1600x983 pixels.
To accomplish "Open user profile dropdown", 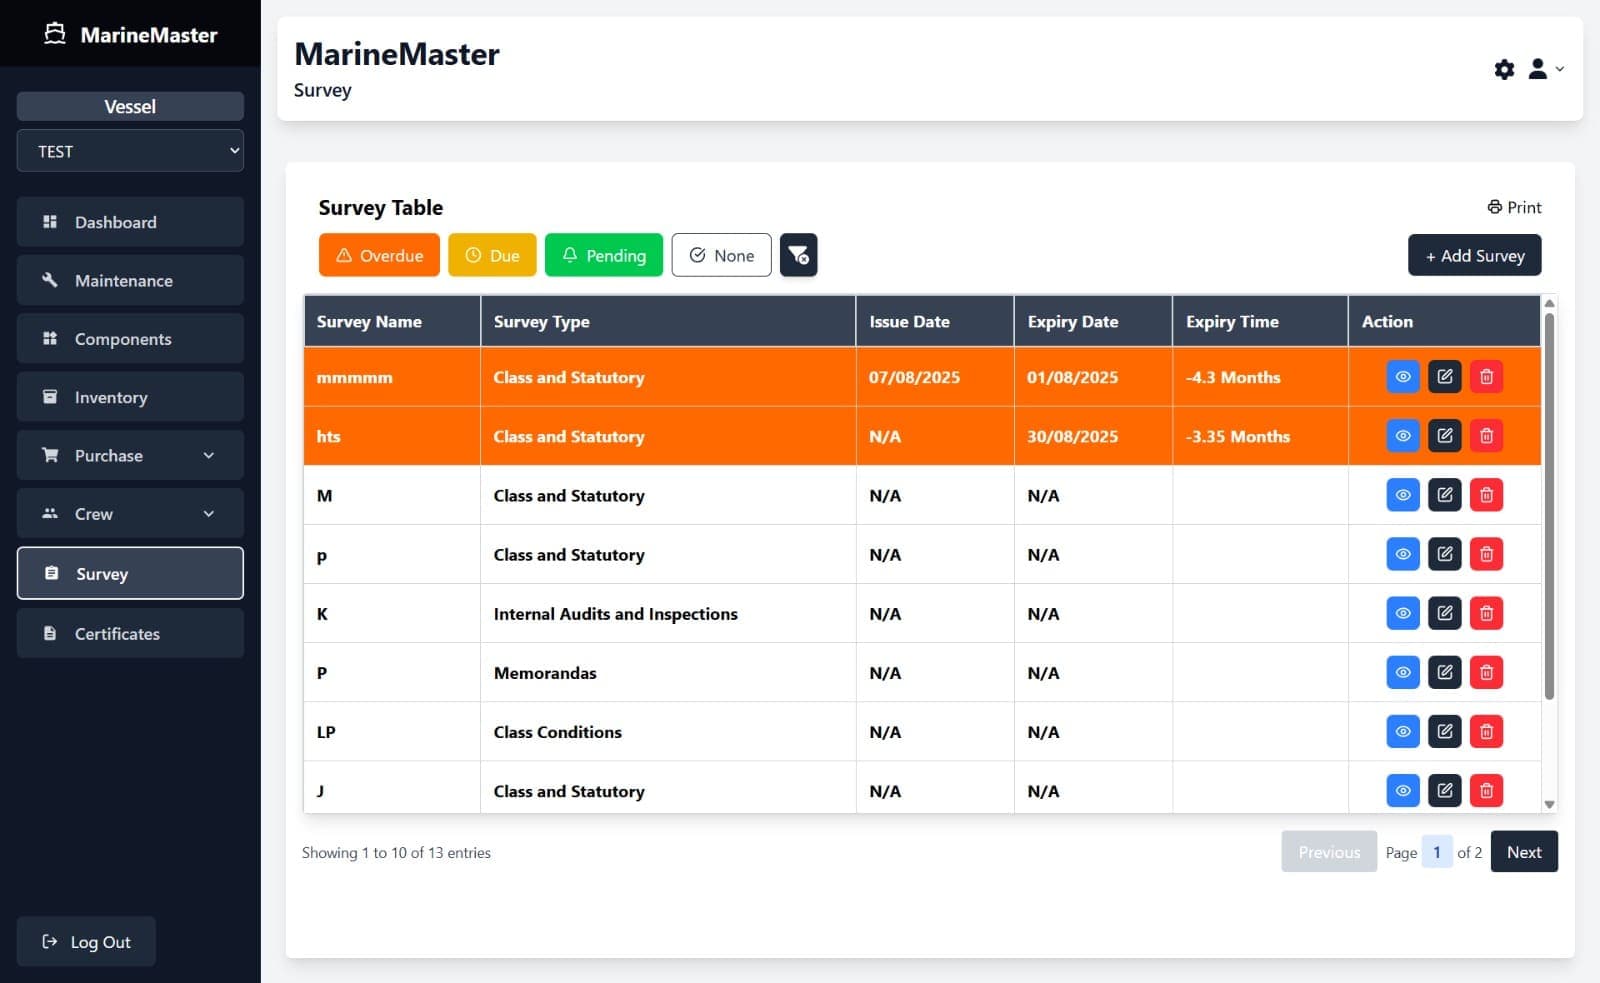I will click(x=1545, y=69).
